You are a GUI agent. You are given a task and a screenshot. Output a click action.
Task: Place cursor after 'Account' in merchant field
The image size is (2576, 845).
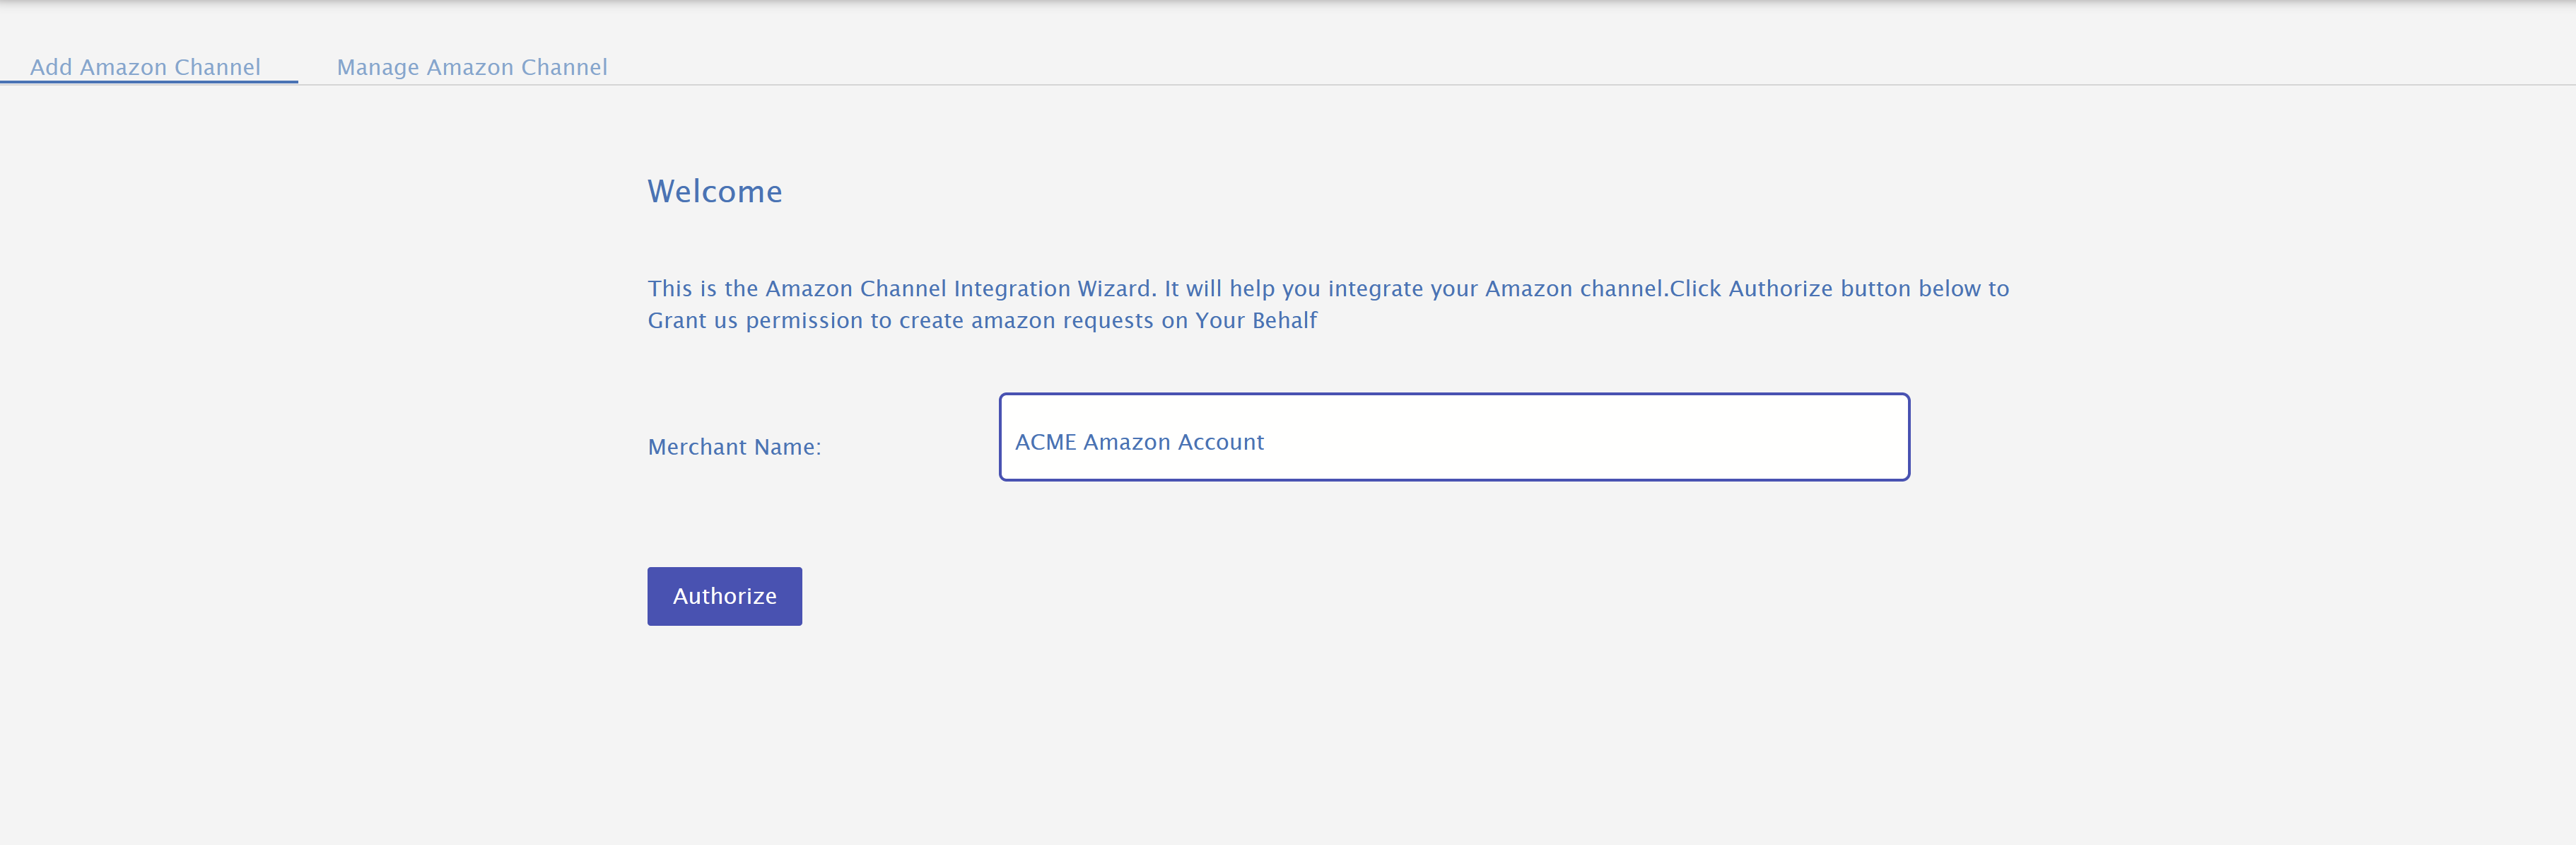pyautogui.click(x=1267, y=442)
